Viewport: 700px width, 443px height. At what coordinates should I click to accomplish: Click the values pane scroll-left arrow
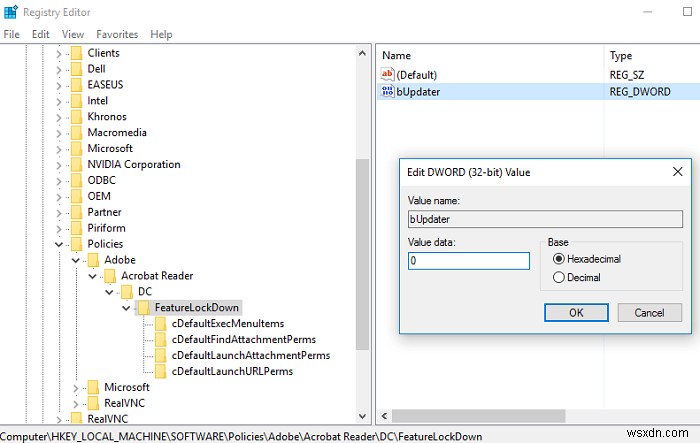[384, 416]
